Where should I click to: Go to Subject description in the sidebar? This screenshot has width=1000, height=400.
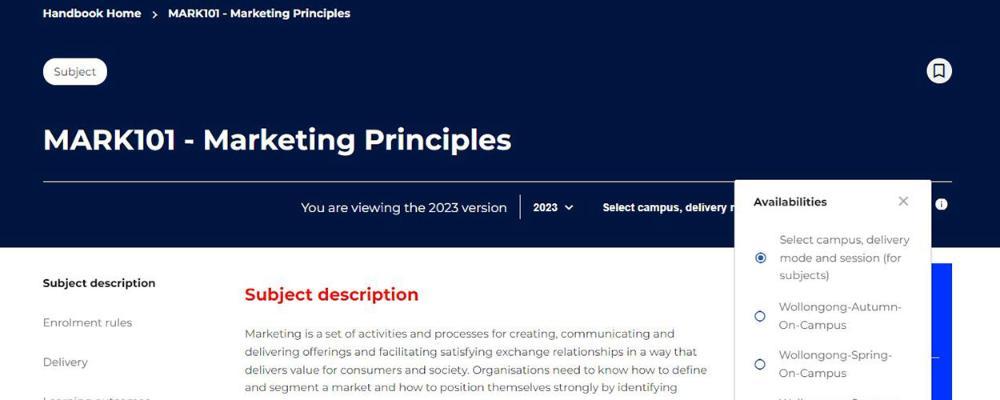click(99, 283)
